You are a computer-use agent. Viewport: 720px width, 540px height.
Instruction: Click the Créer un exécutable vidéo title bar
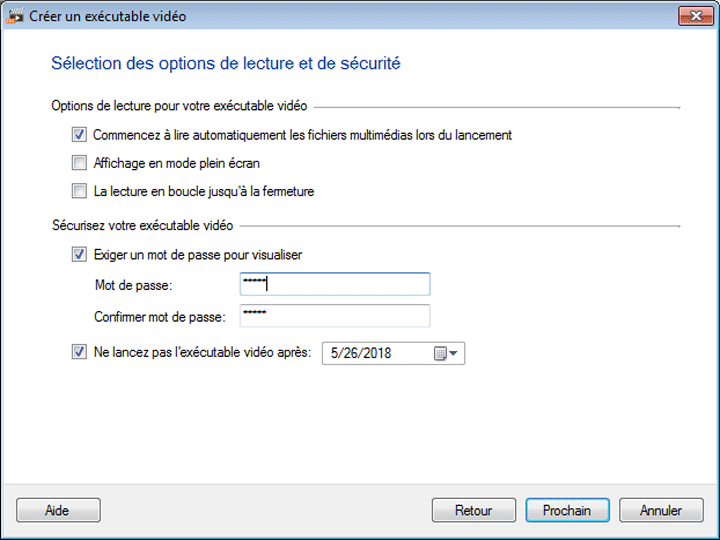tap(300, 16)
